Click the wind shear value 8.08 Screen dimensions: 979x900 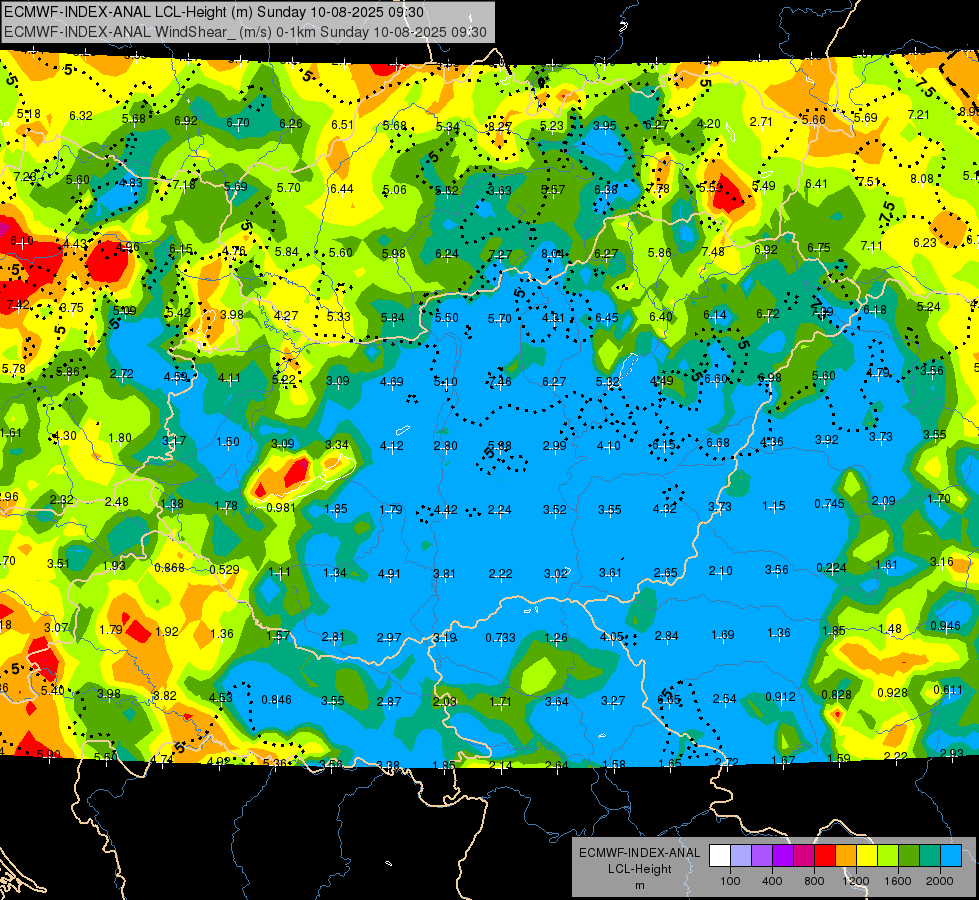(922, 179)
